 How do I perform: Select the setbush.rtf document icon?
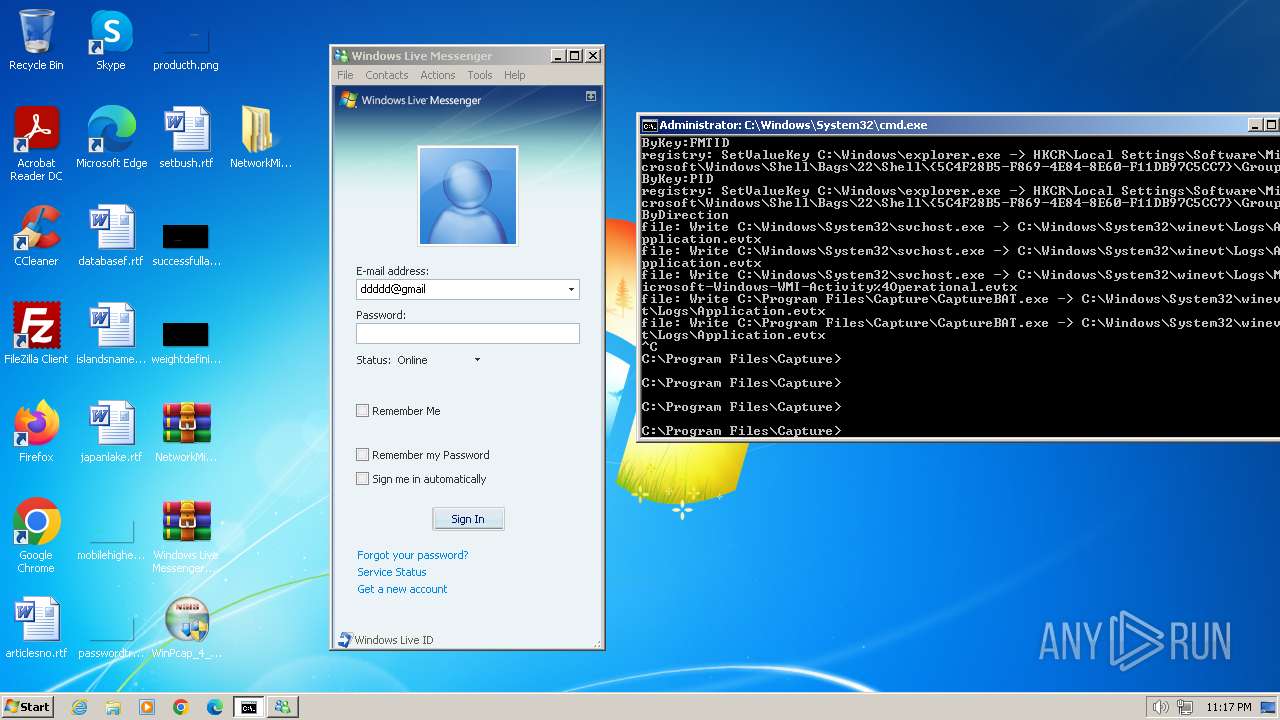coord(186,138)
